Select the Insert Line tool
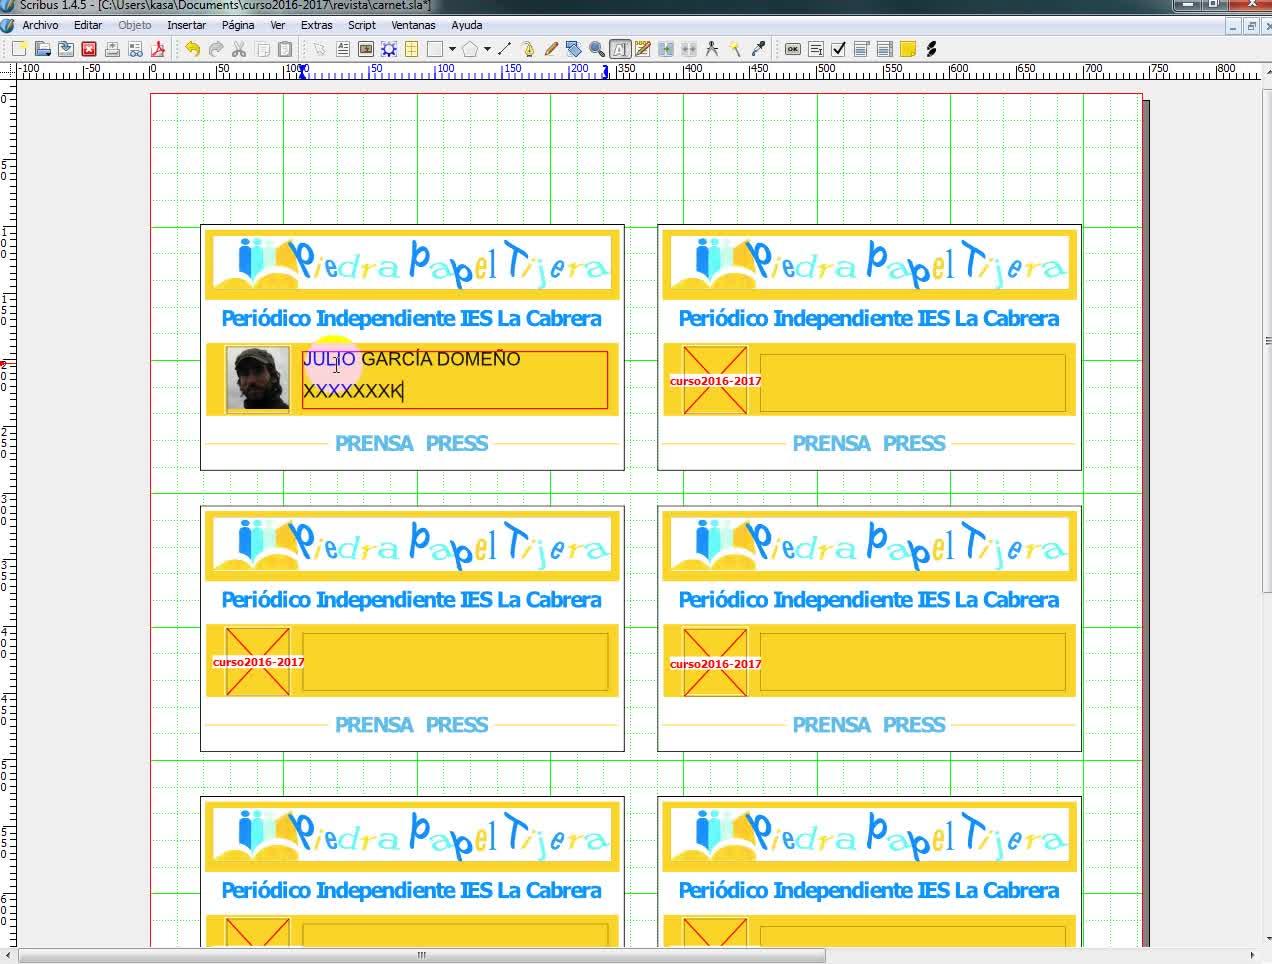This screenshot has height=964, width=1272. (x=504, y=49)
